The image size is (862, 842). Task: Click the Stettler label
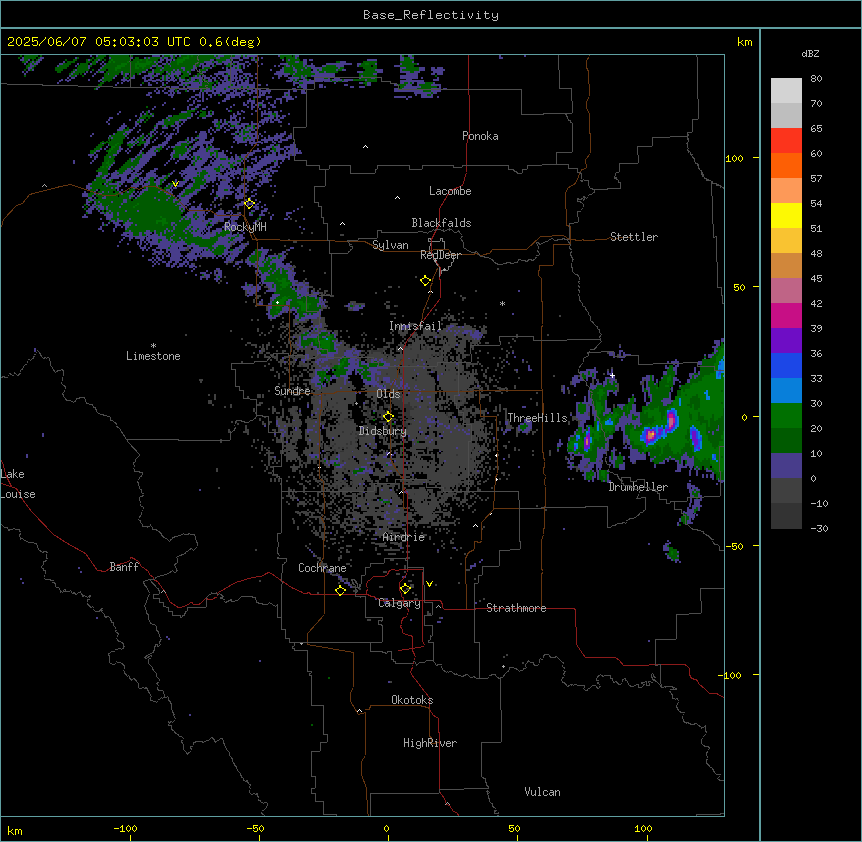[634, 237]
